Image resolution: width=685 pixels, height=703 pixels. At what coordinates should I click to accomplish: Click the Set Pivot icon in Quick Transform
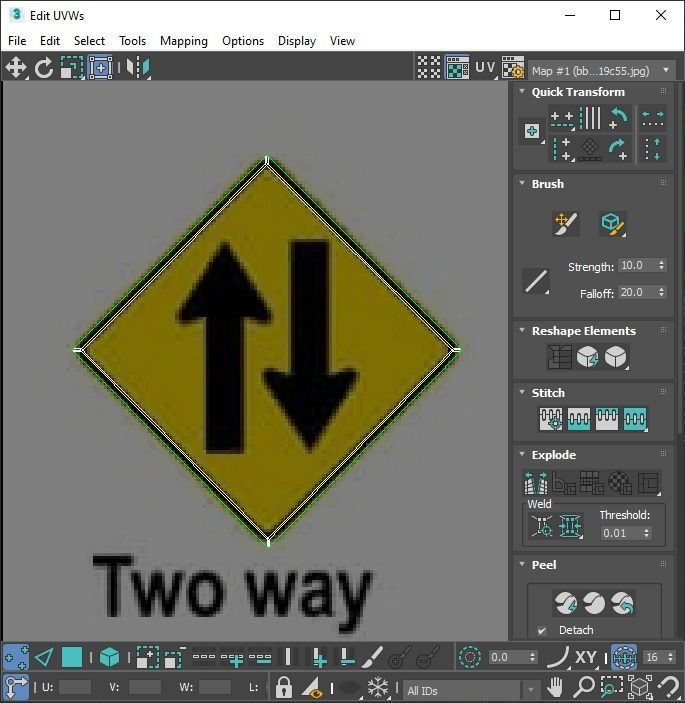532,131
